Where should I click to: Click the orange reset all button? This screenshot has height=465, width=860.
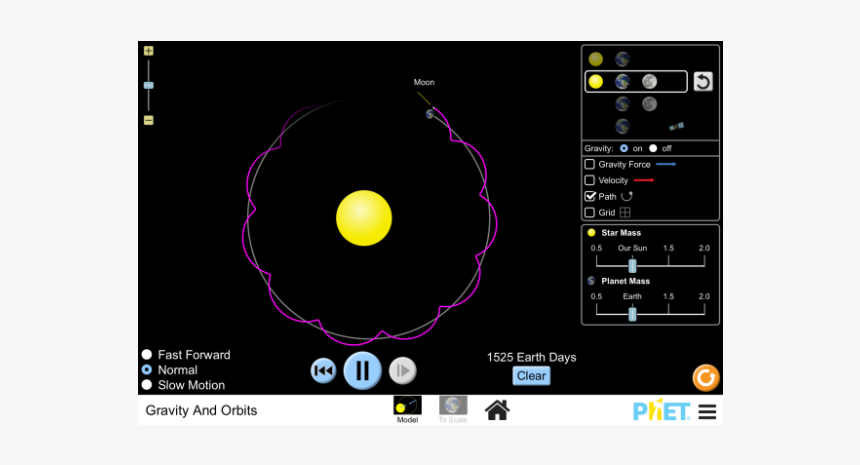click(705, 378)
